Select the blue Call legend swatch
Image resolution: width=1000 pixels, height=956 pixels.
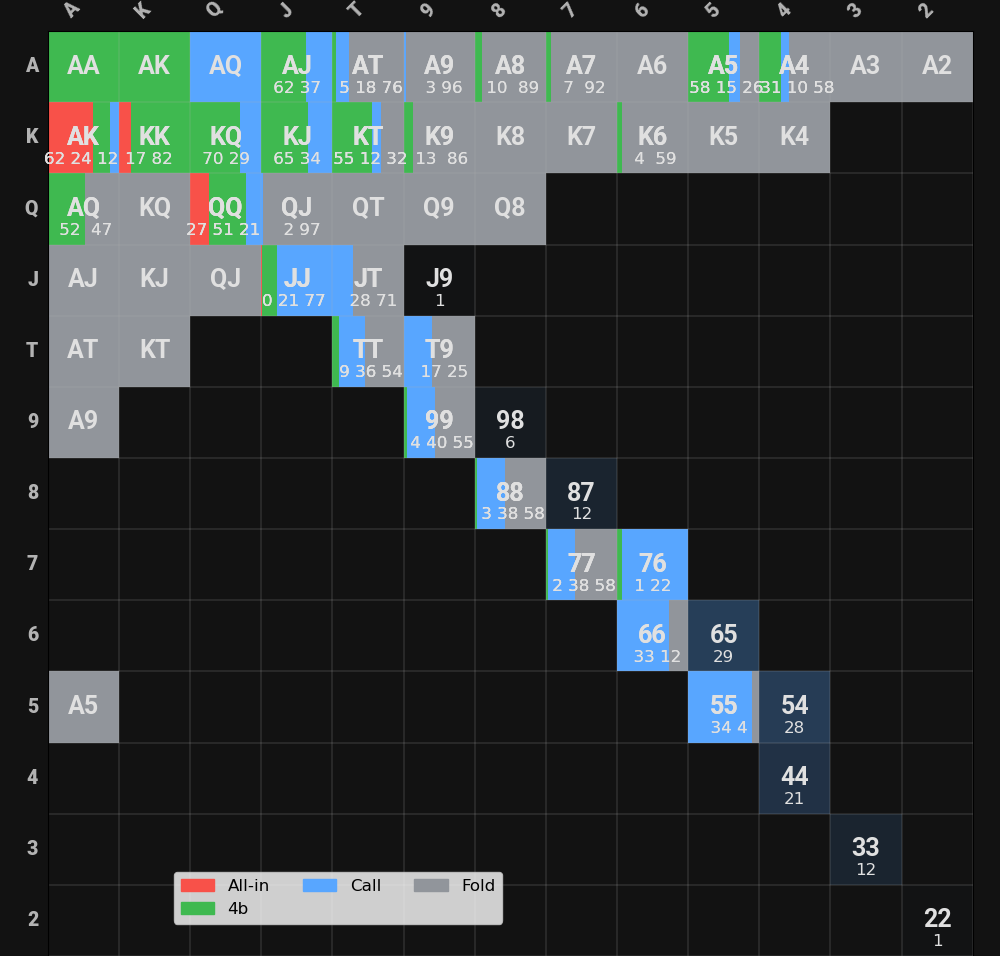pyautogui.click(x=320, y=885)
